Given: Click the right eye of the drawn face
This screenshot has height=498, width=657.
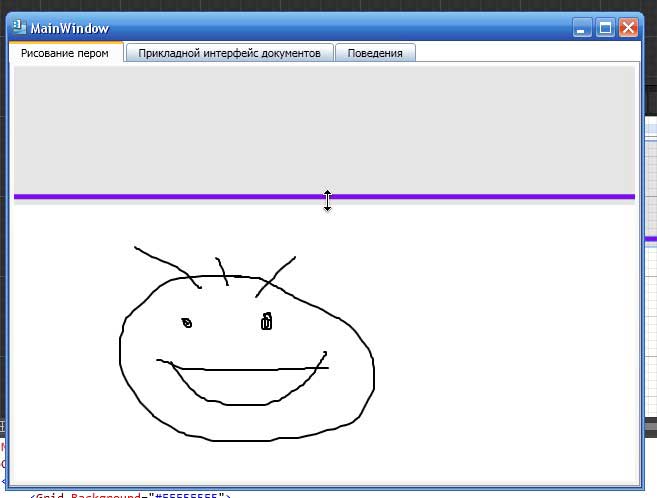Looking at the screenshot, I should [x=266, y=321].
